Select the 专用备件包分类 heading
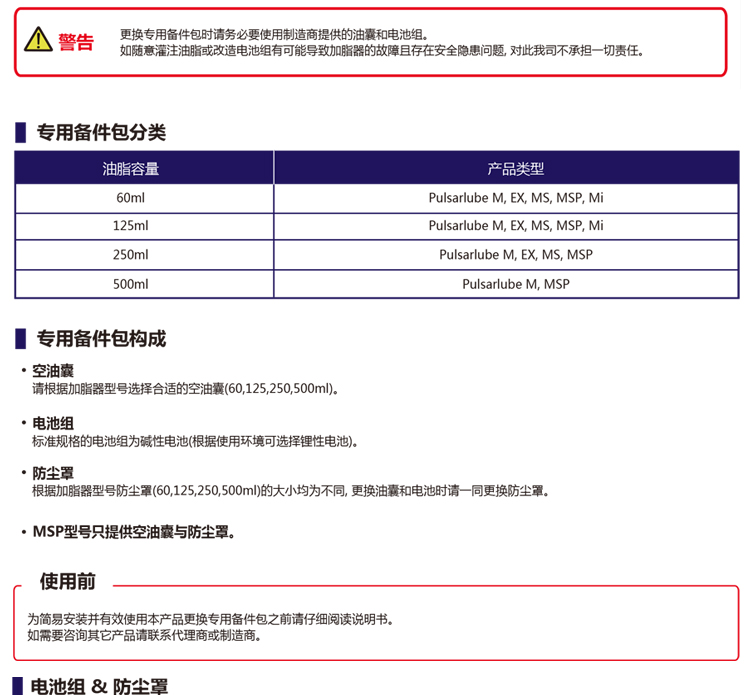 (101, 132)
